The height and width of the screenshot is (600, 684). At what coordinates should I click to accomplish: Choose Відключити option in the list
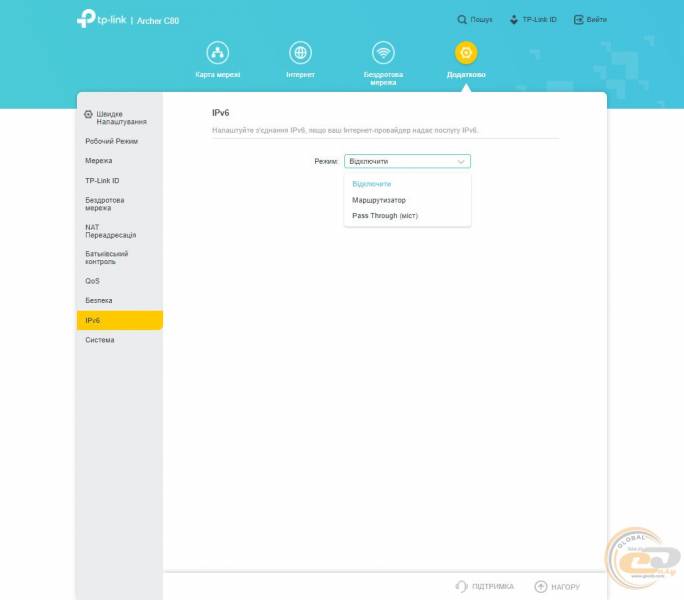click(372, 184)
